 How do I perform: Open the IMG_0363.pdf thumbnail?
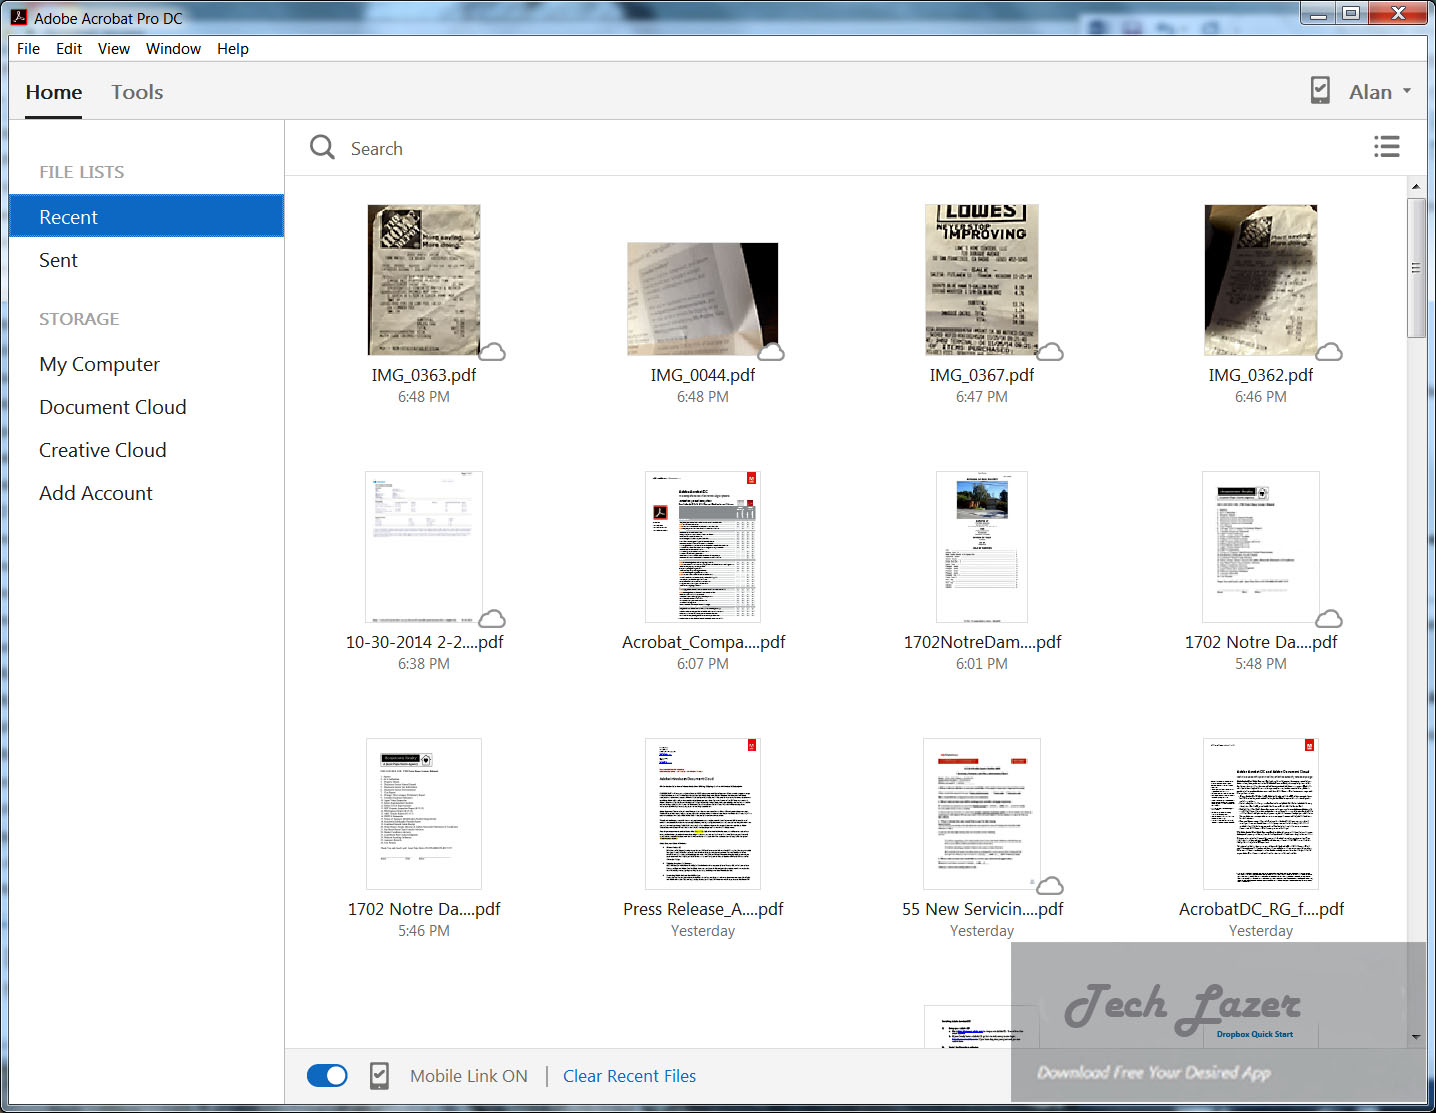point(424,280)
